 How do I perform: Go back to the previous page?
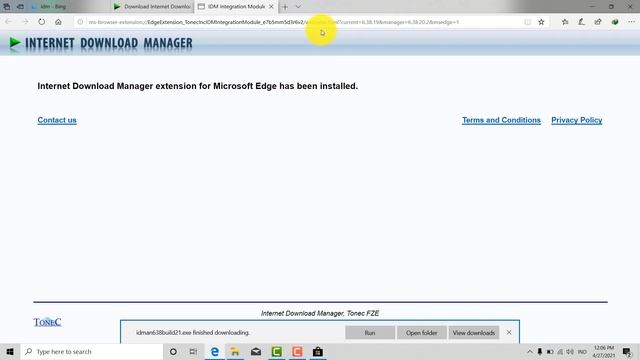pyautogui.click(x=9, y=22)
